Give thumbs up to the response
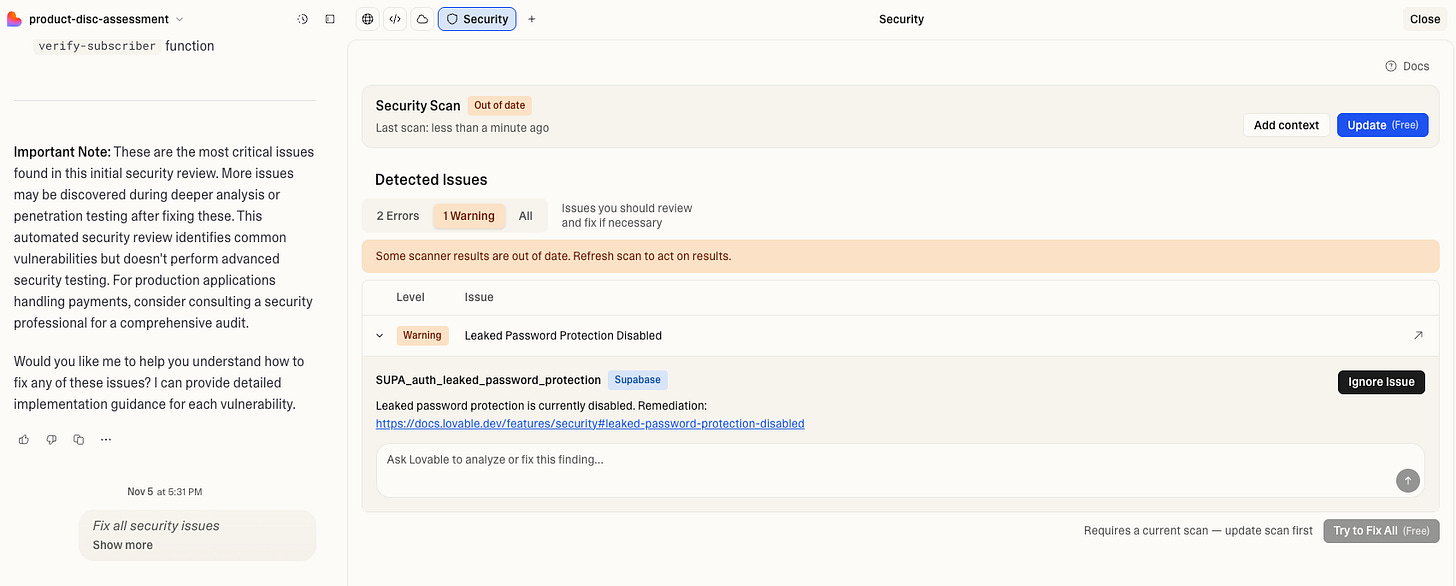 click(24, 439)
